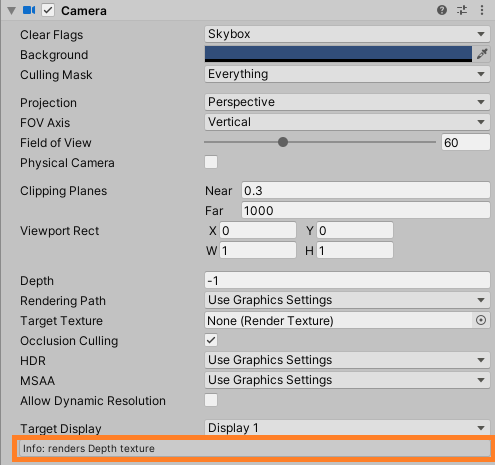Open the Camera presets sliders icon
The image size is (495, 465).
pyautogui.click(x=462, y=10)
